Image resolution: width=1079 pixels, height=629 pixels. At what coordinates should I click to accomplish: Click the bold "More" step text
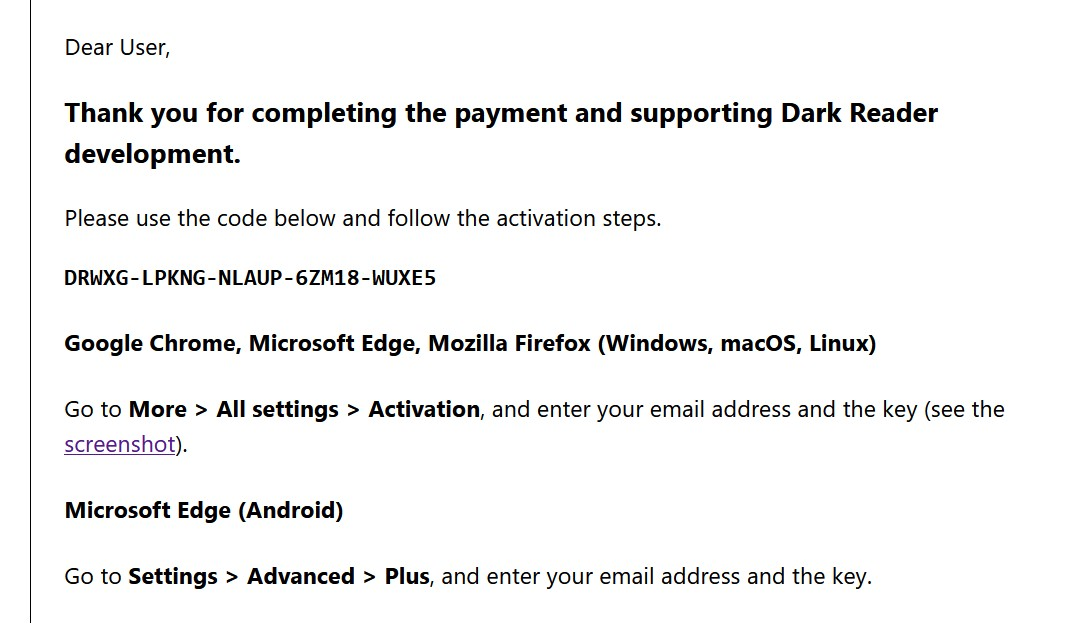(157, 410)
